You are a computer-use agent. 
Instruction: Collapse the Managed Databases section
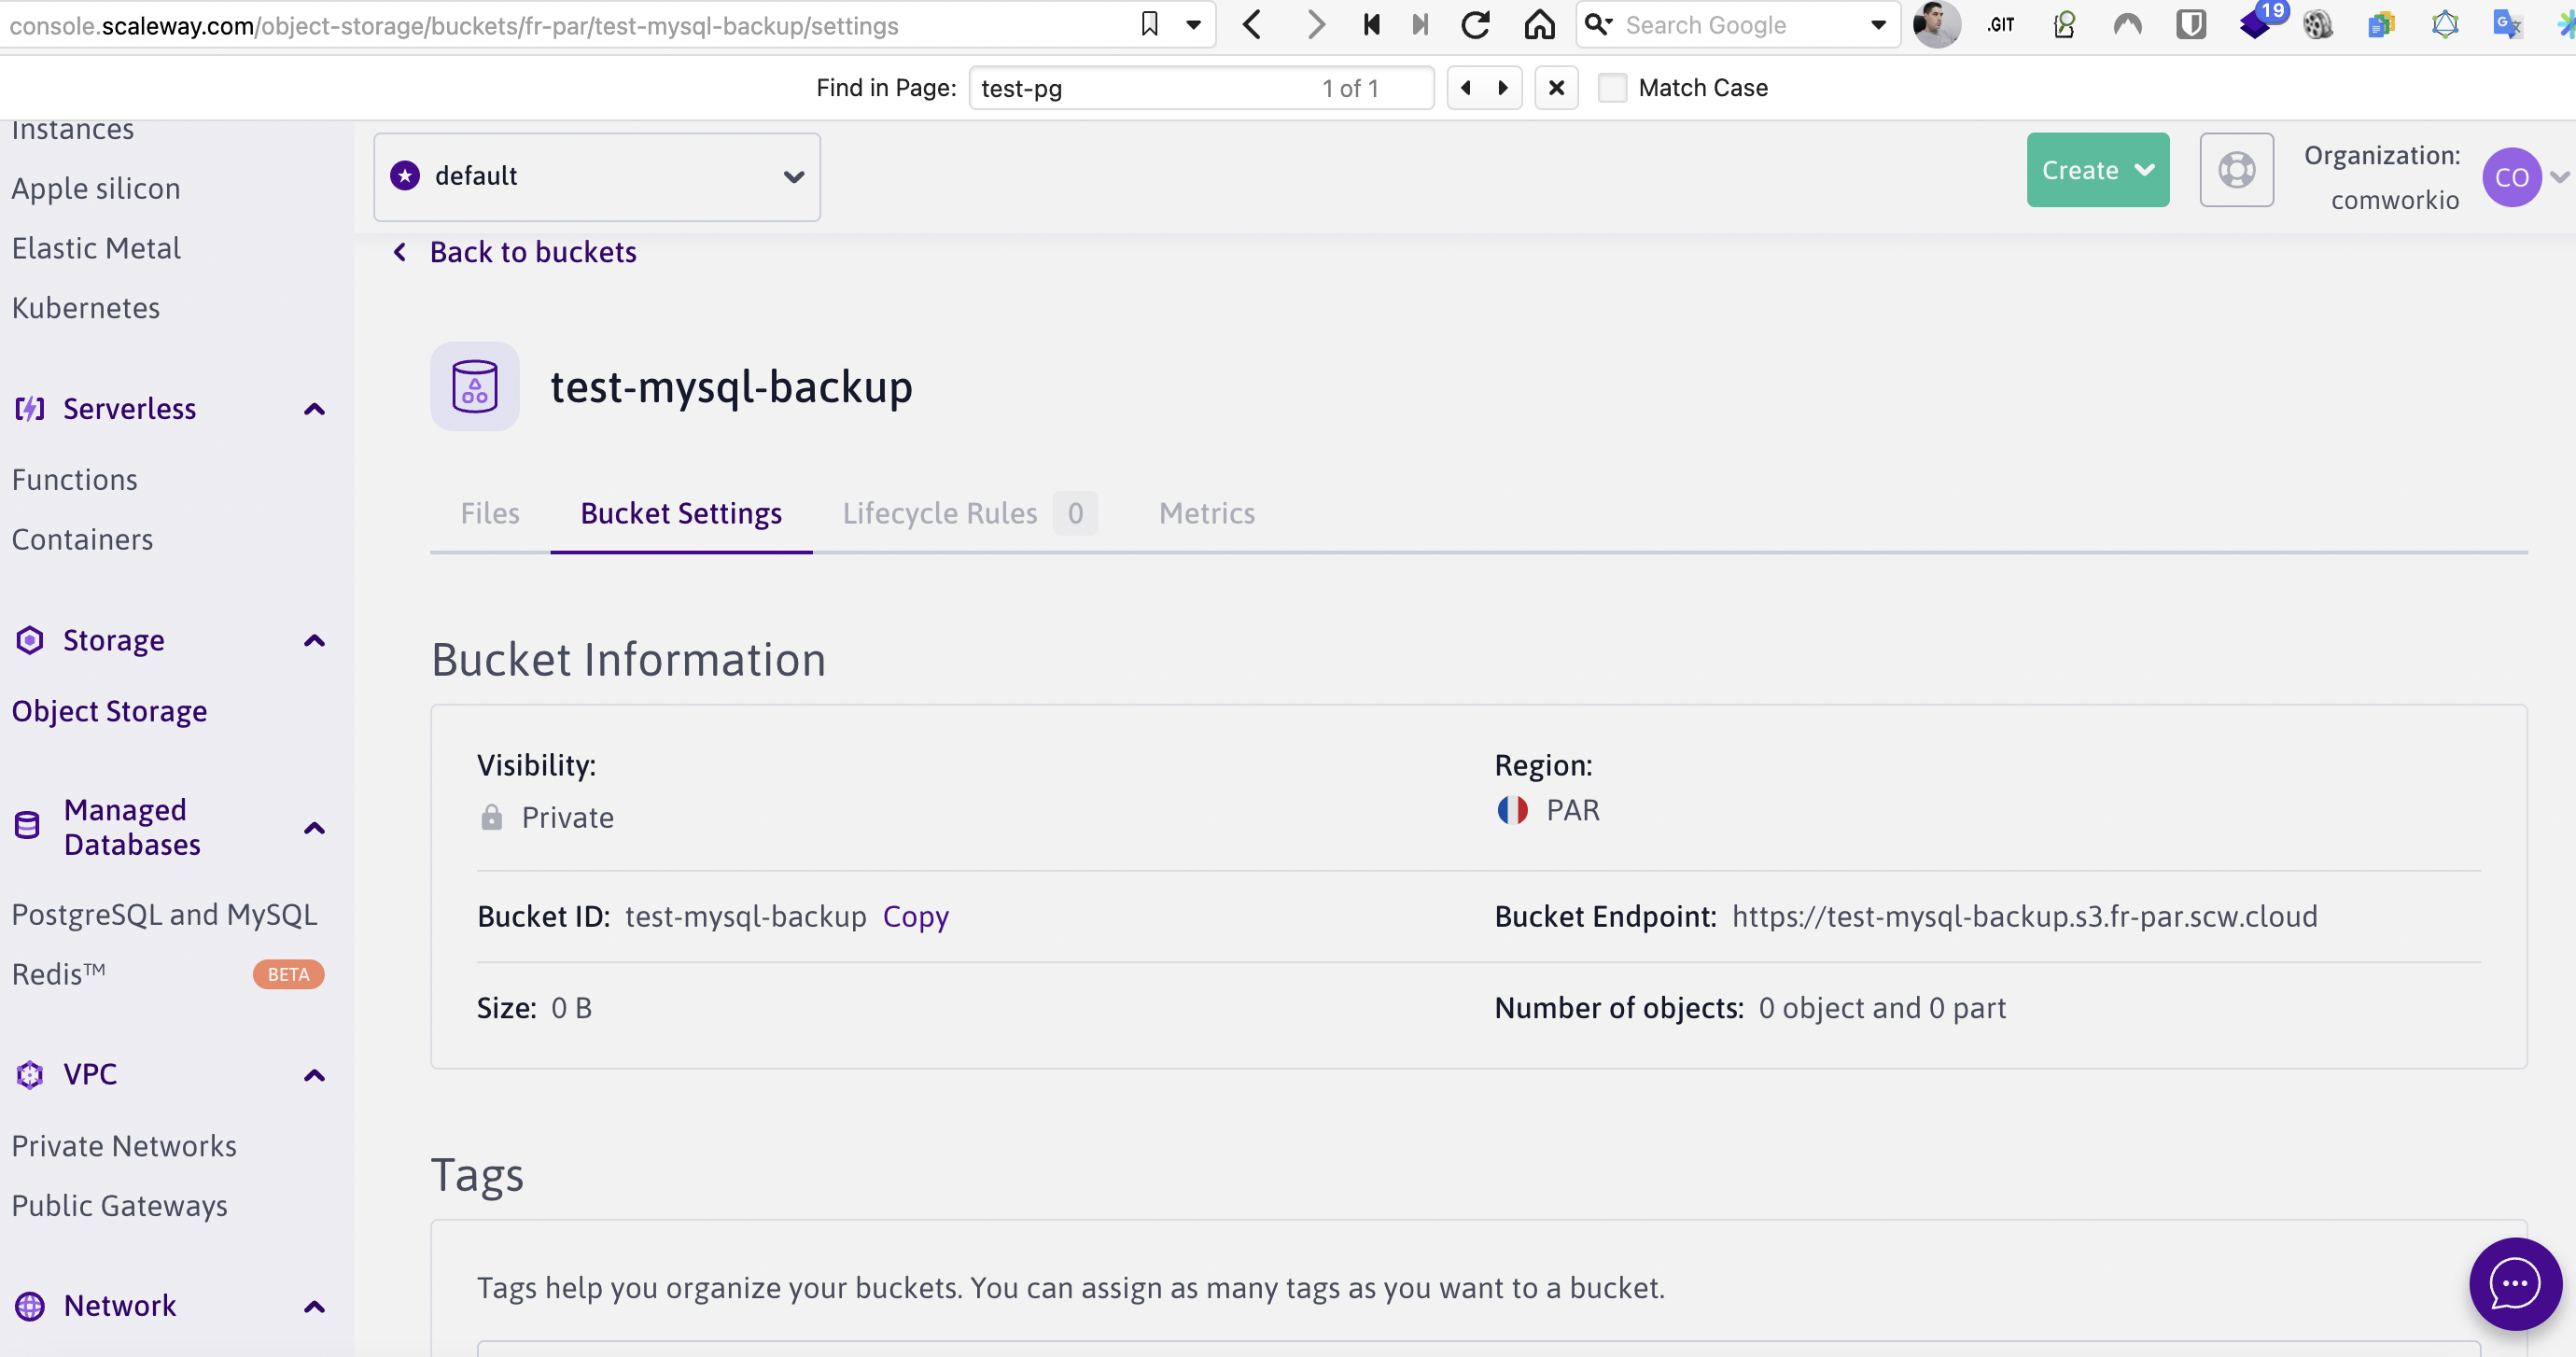point(314,828)
